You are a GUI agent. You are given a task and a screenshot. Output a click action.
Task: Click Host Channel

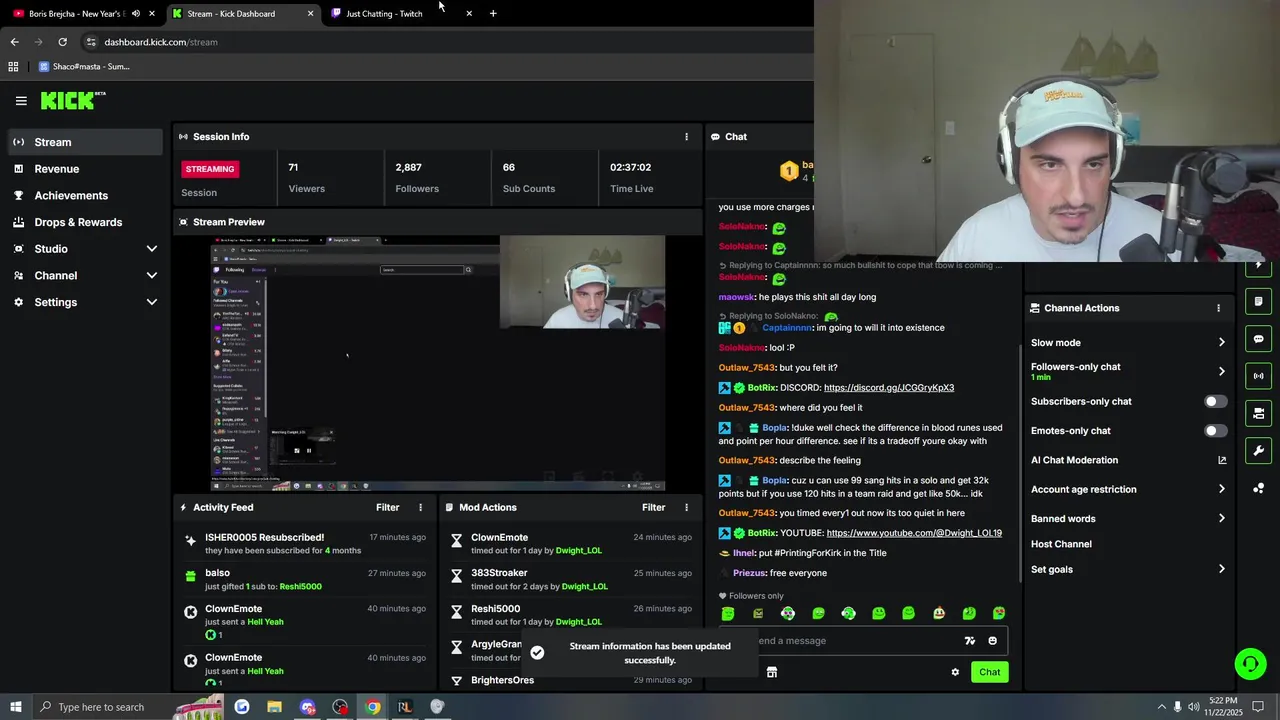[x=1061, y=545]
